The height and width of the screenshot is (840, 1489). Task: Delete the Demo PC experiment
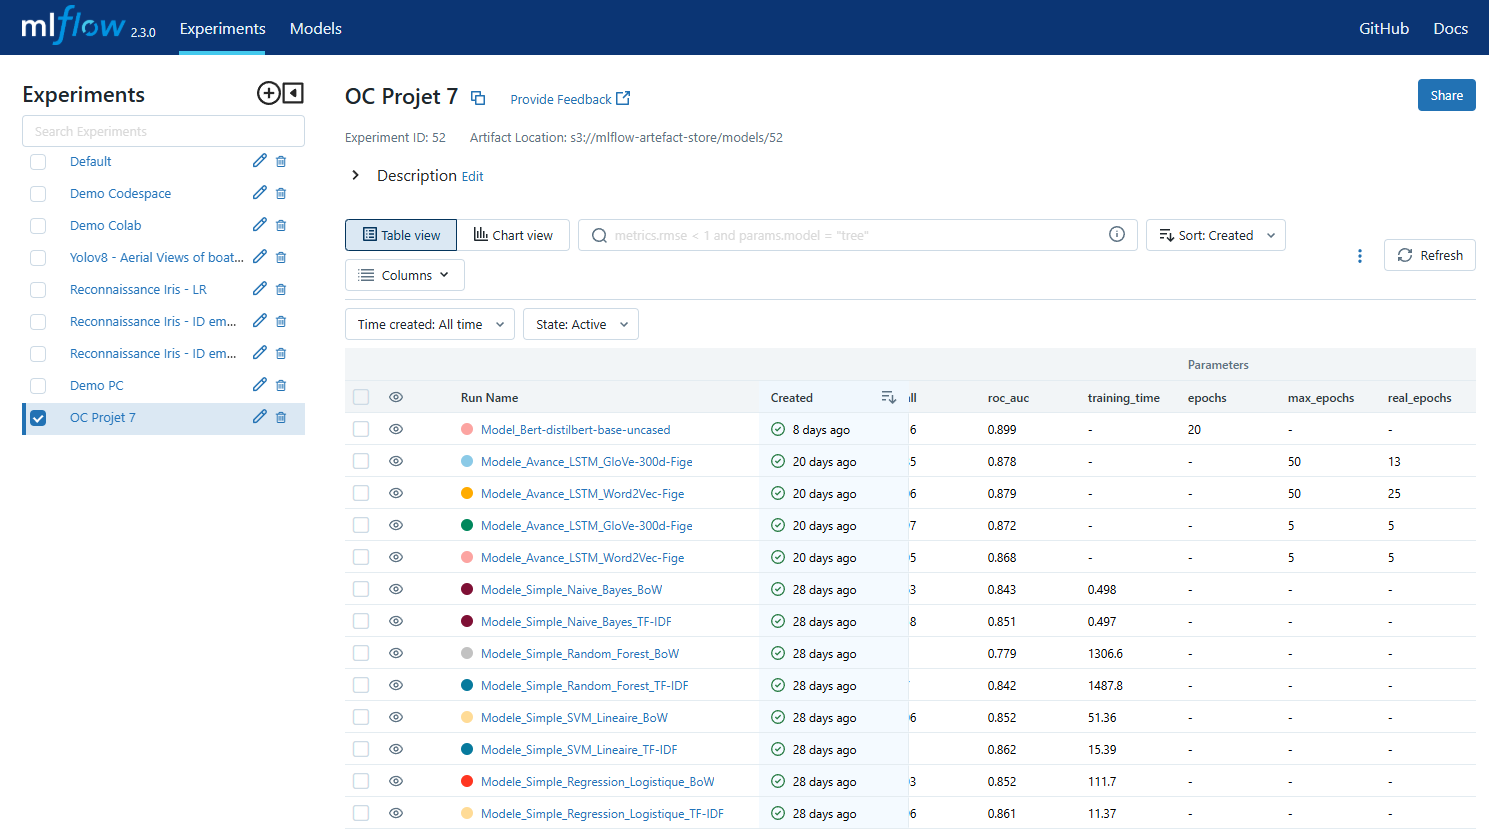point(281,385)
